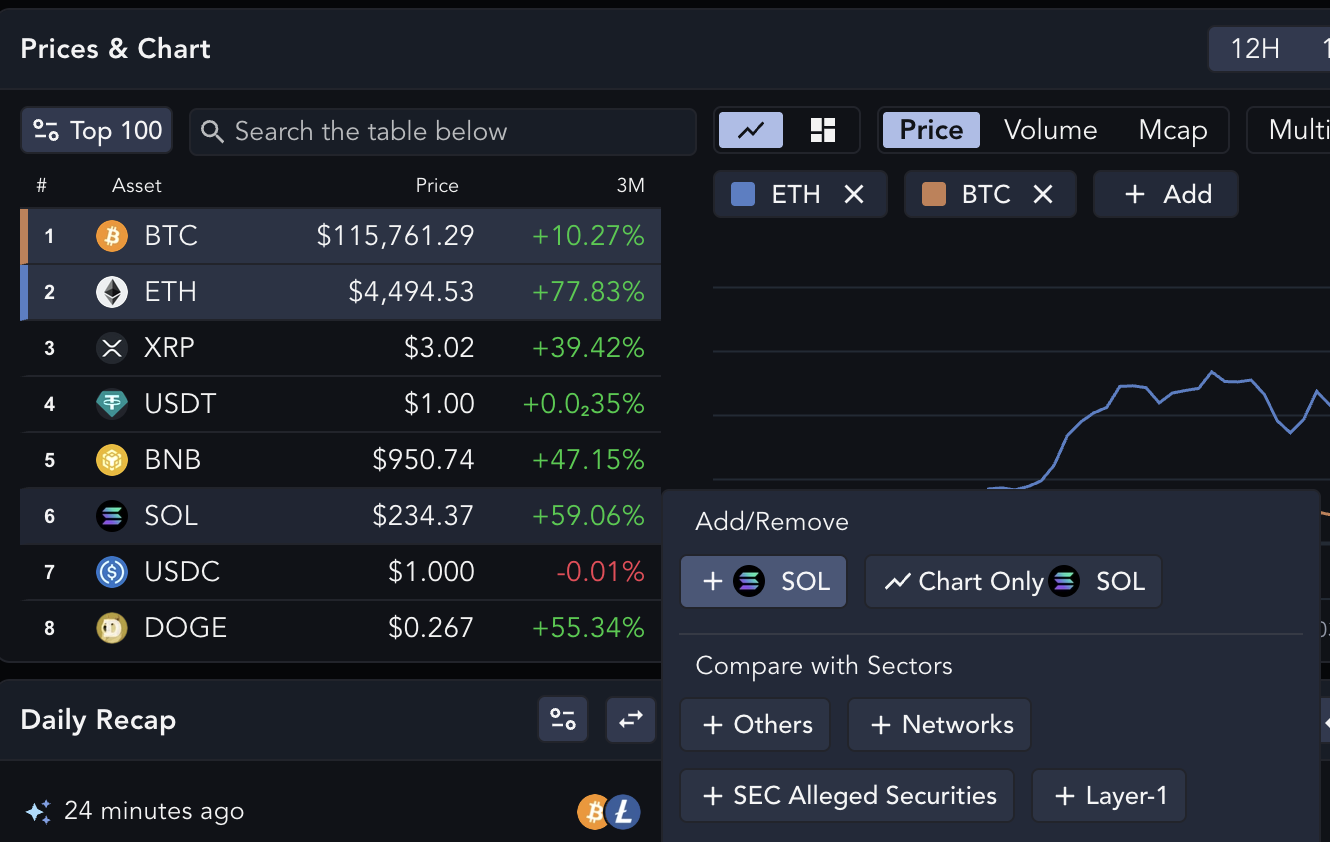Remove ETH from the chart with X
Screen dimensions: 1330x842
pos(854,194)
